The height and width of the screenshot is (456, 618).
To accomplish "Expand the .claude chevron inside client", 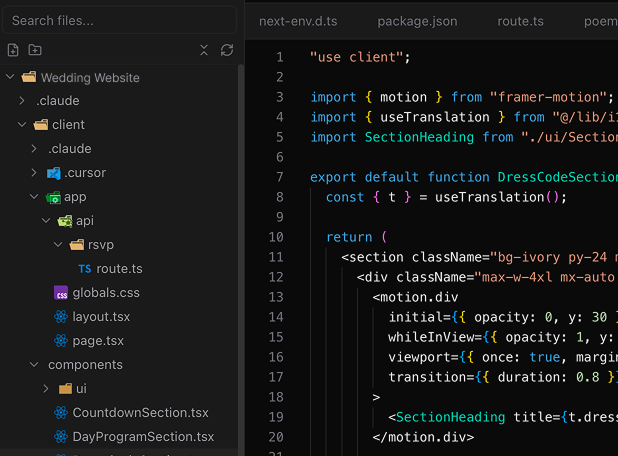I will click(x=34, y=149).
